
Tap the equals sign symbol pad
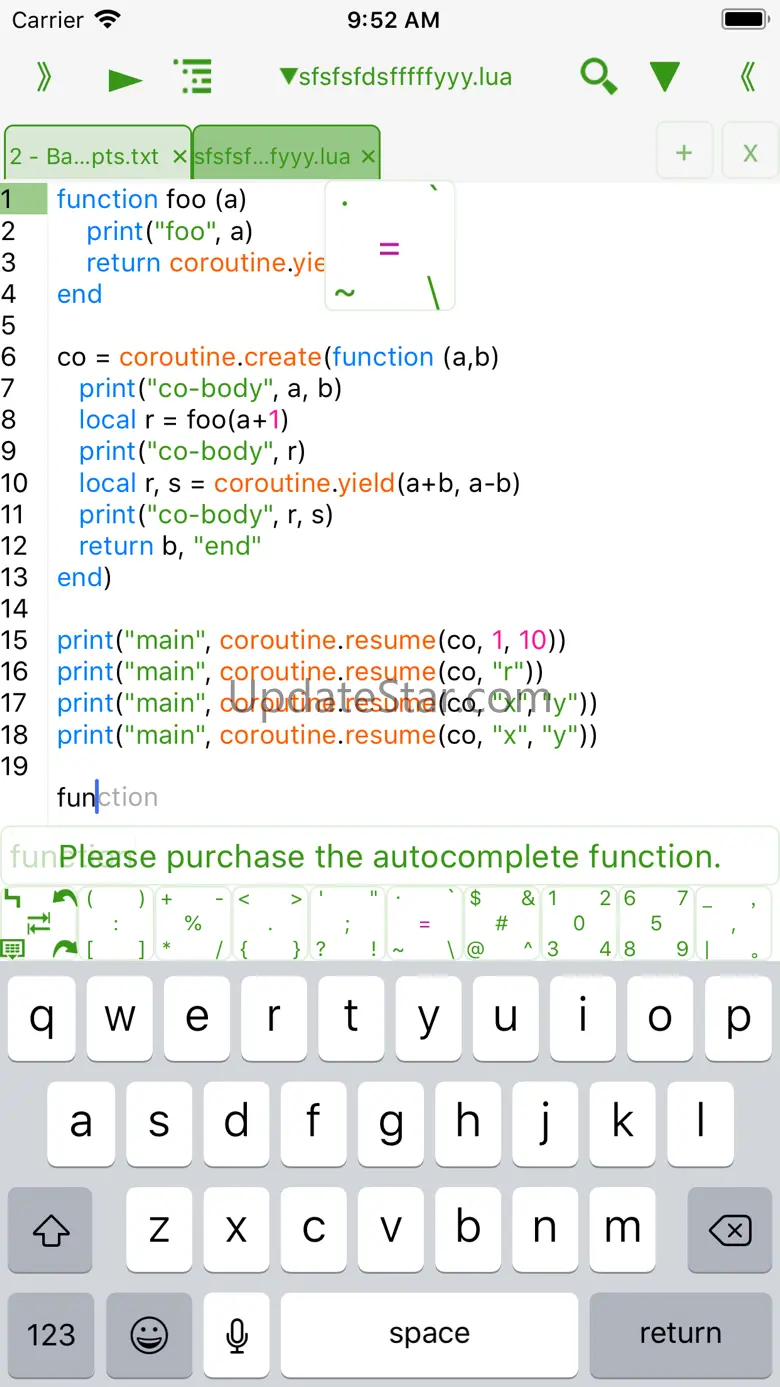click(x=424, y=924)
